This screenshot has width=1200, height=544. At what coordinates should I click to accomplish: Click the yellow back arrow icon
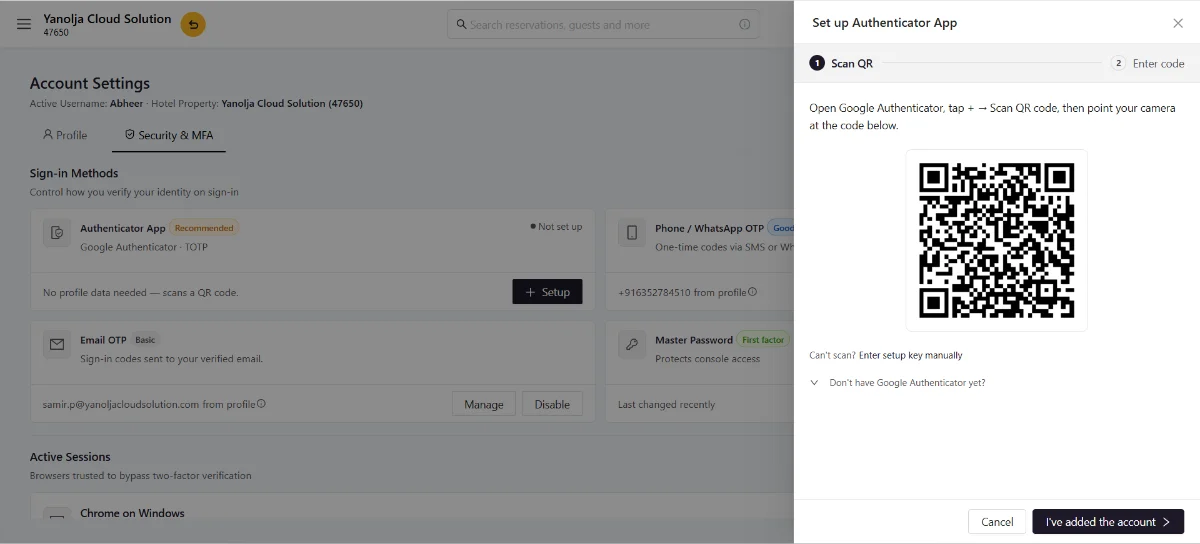[193, 24]
